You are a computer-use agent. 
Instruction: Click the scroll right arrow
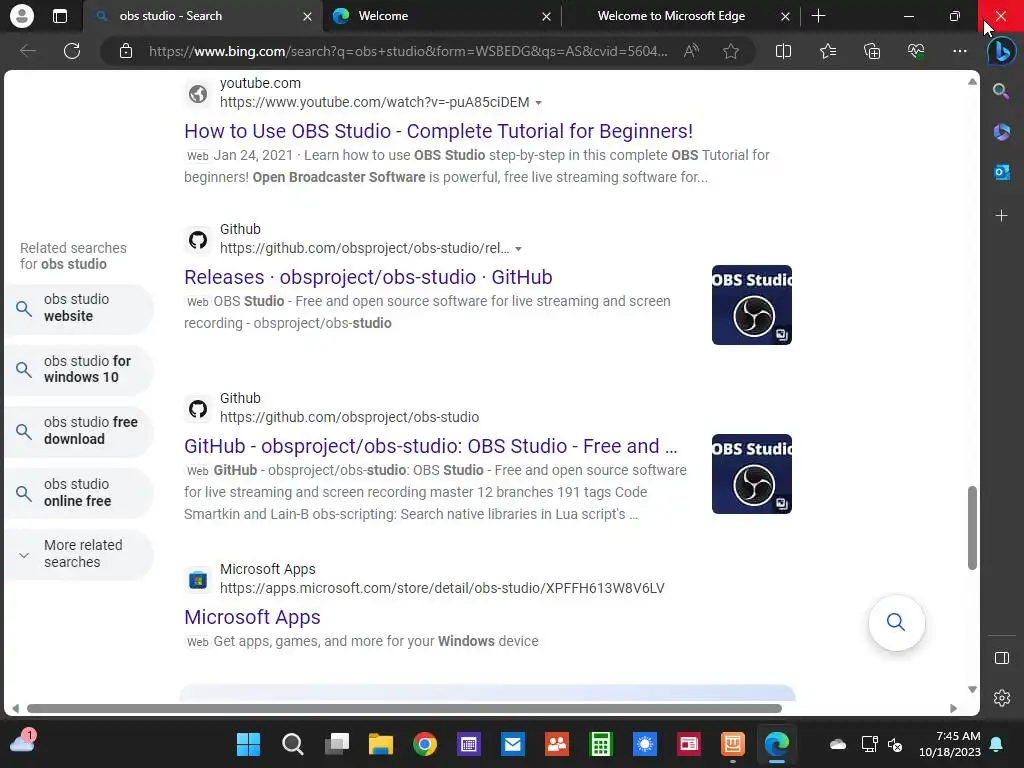click(x=953, y=708)
